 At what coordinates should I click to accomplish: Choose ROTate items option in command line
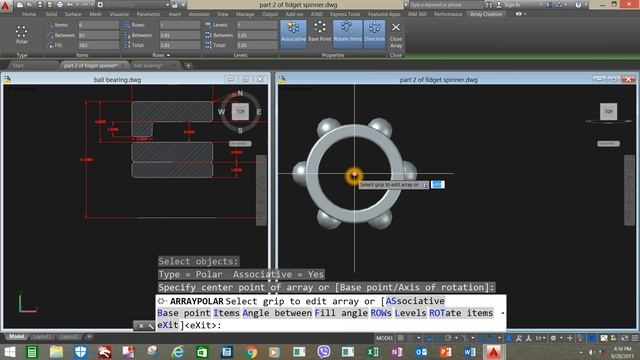[461, 313]
